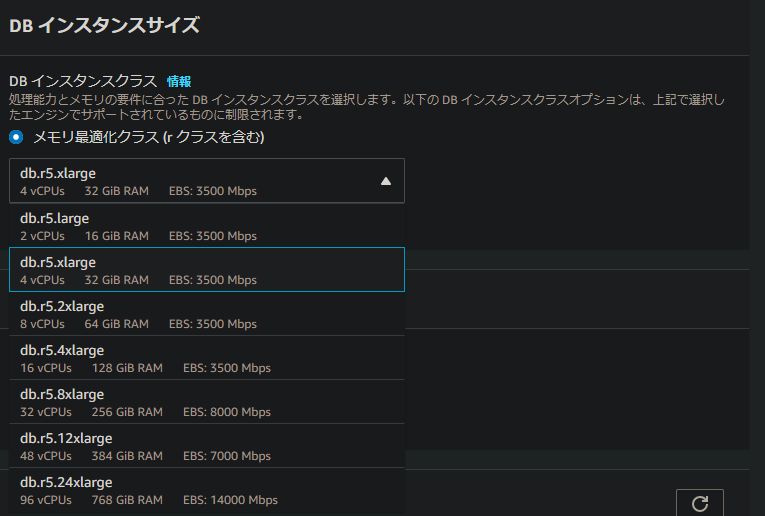This screenshot has height=516, width=765.
Task: Click the EBS: 14000 Mbps text
Action: click(230, 500)
